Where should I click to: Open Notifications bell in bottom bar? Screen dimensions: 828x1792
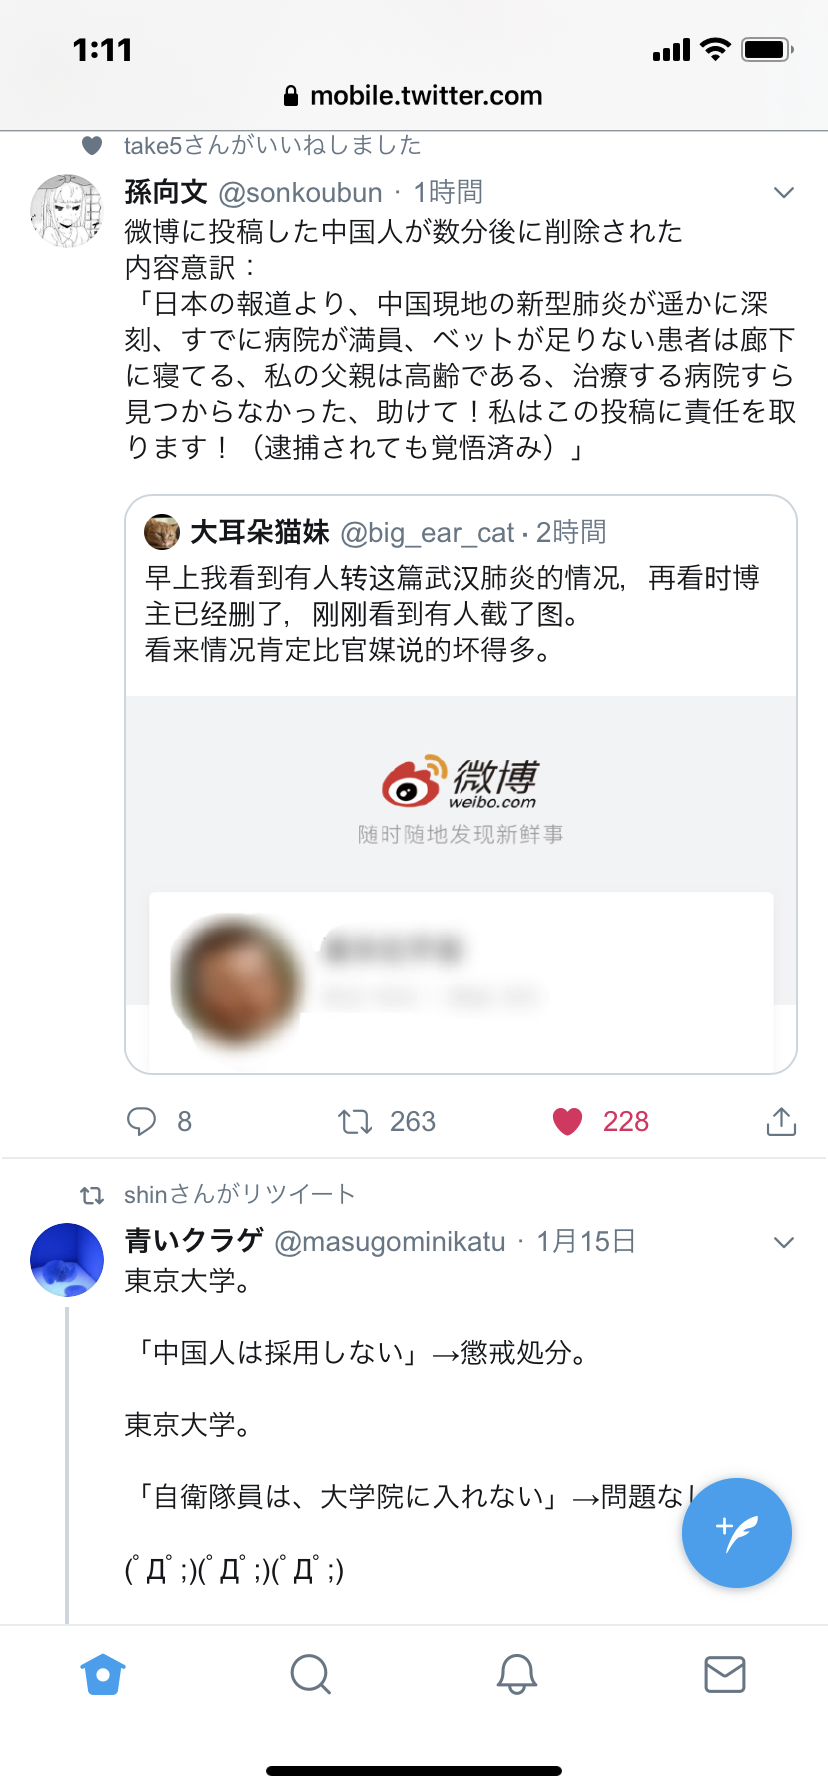coord(517,1674)
